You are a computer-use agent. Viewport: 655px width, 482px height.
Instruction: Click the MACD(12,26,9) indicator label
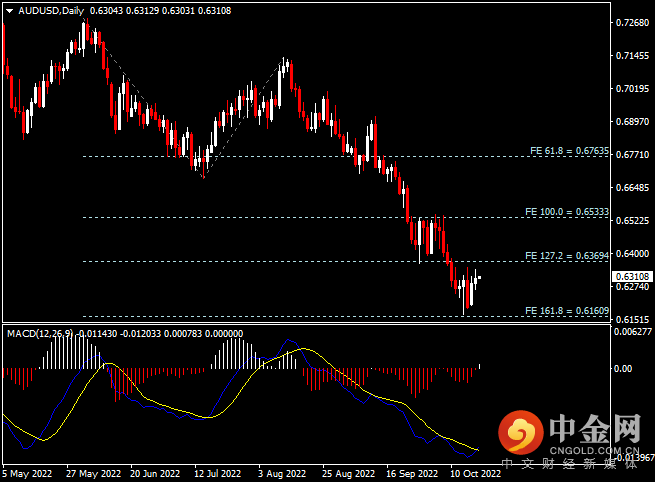click(40, 334)
